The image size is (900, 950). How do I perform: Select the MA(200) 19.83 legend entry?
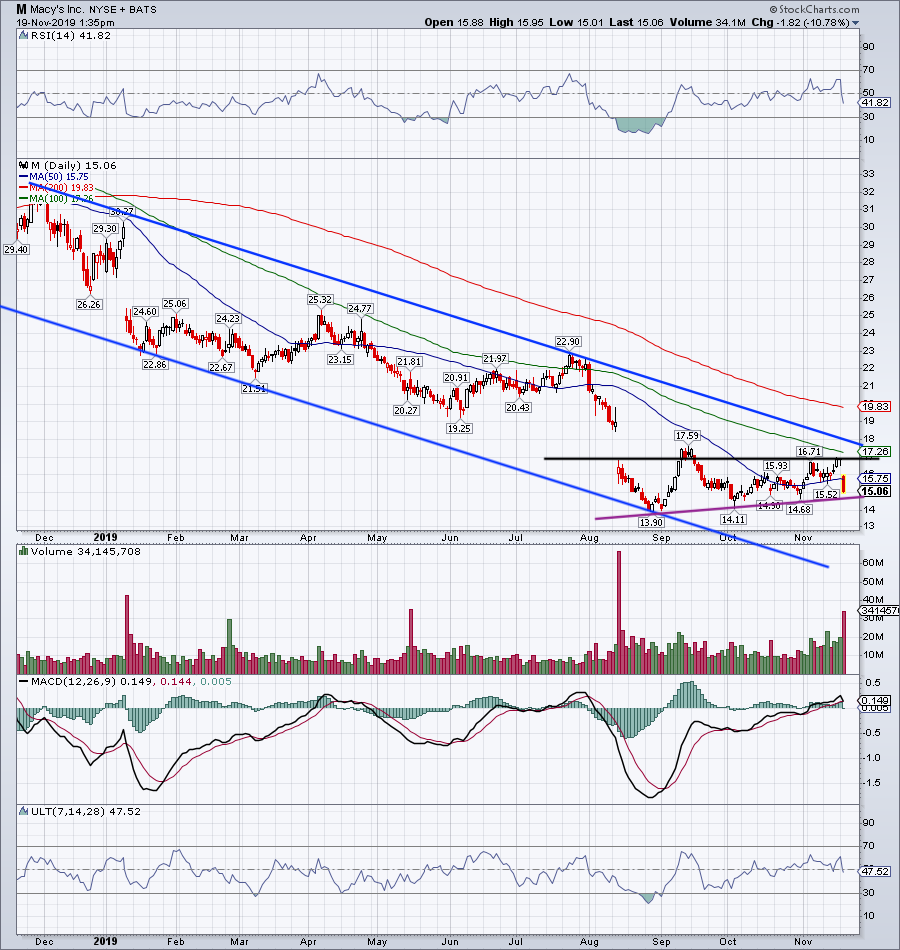point(56,187)
